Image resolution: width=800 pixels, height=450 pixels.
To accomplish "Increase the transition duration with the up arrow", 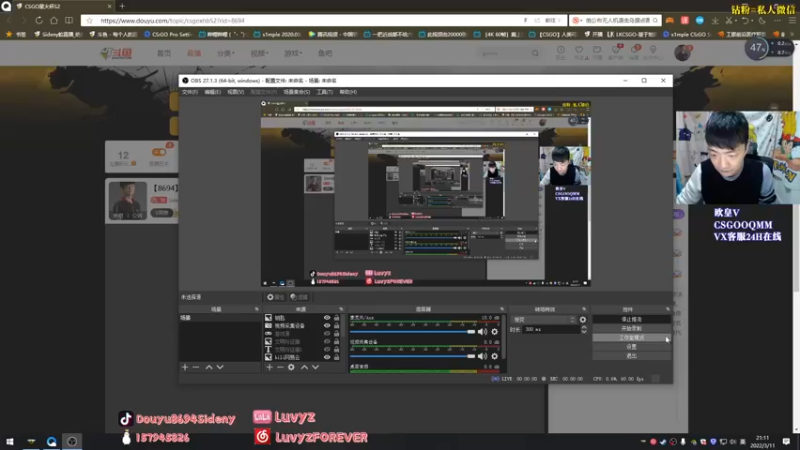I will click(584, 327).
